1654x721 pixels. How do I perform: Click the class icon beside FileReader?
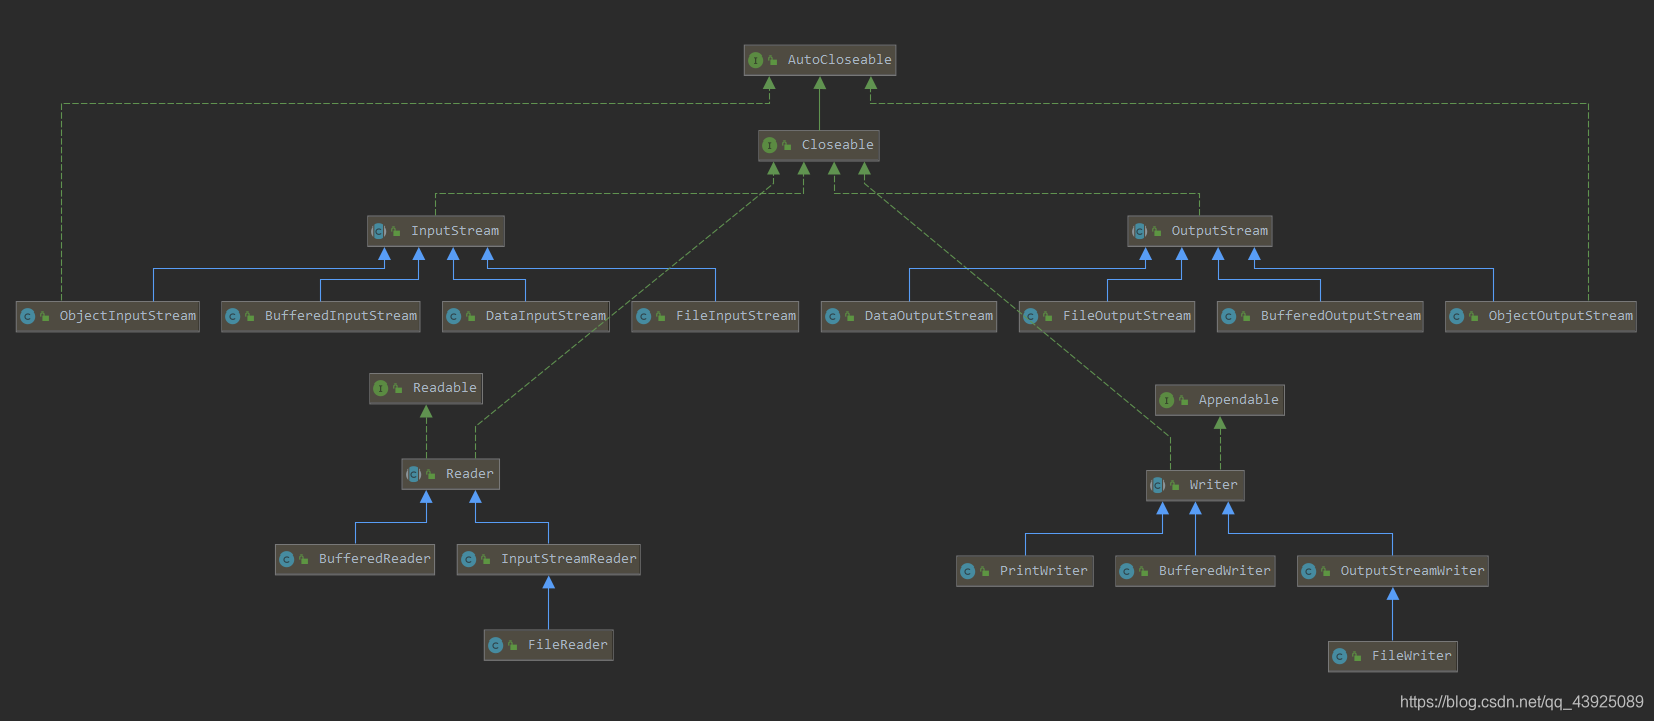click(496, 645)
